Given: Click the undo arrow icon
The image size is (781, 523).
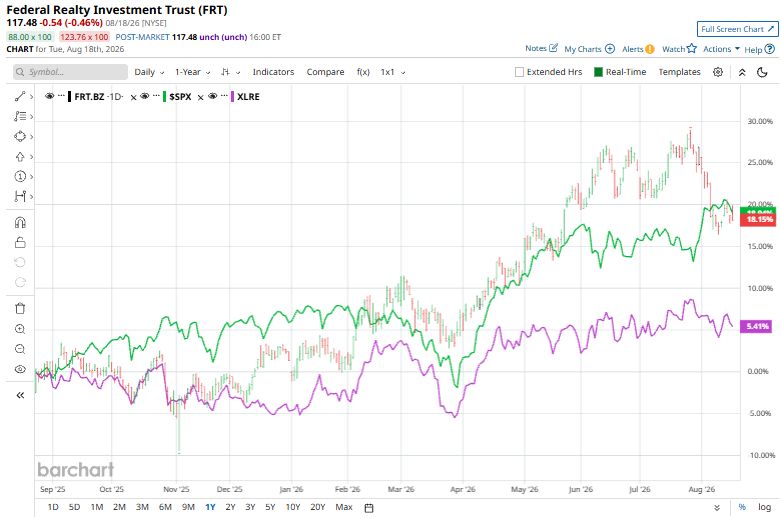Looking at the screenshot, I should coord(20,262).
